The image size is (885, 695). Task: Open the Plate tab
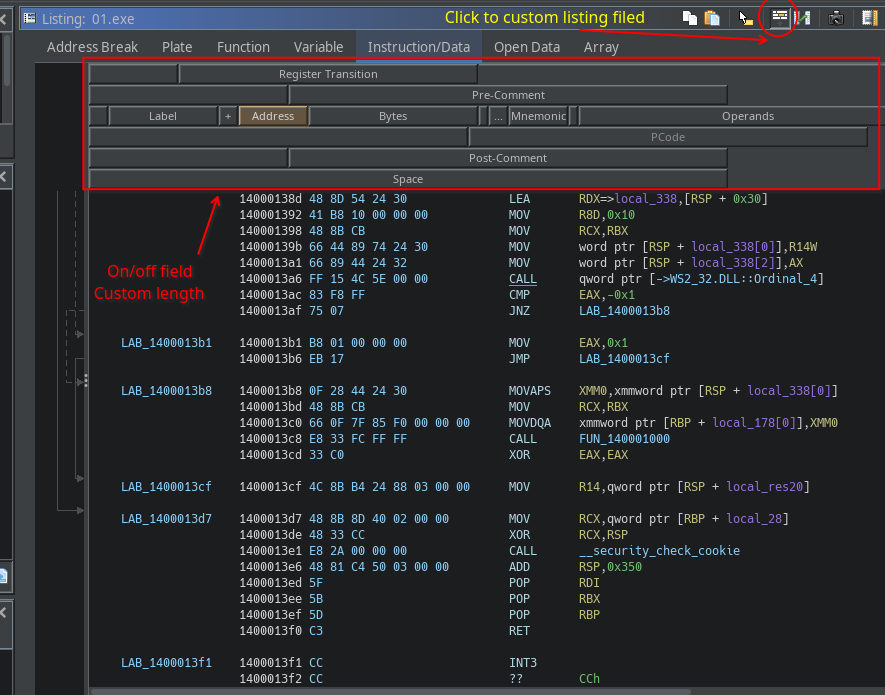click(x=177, y=47)
